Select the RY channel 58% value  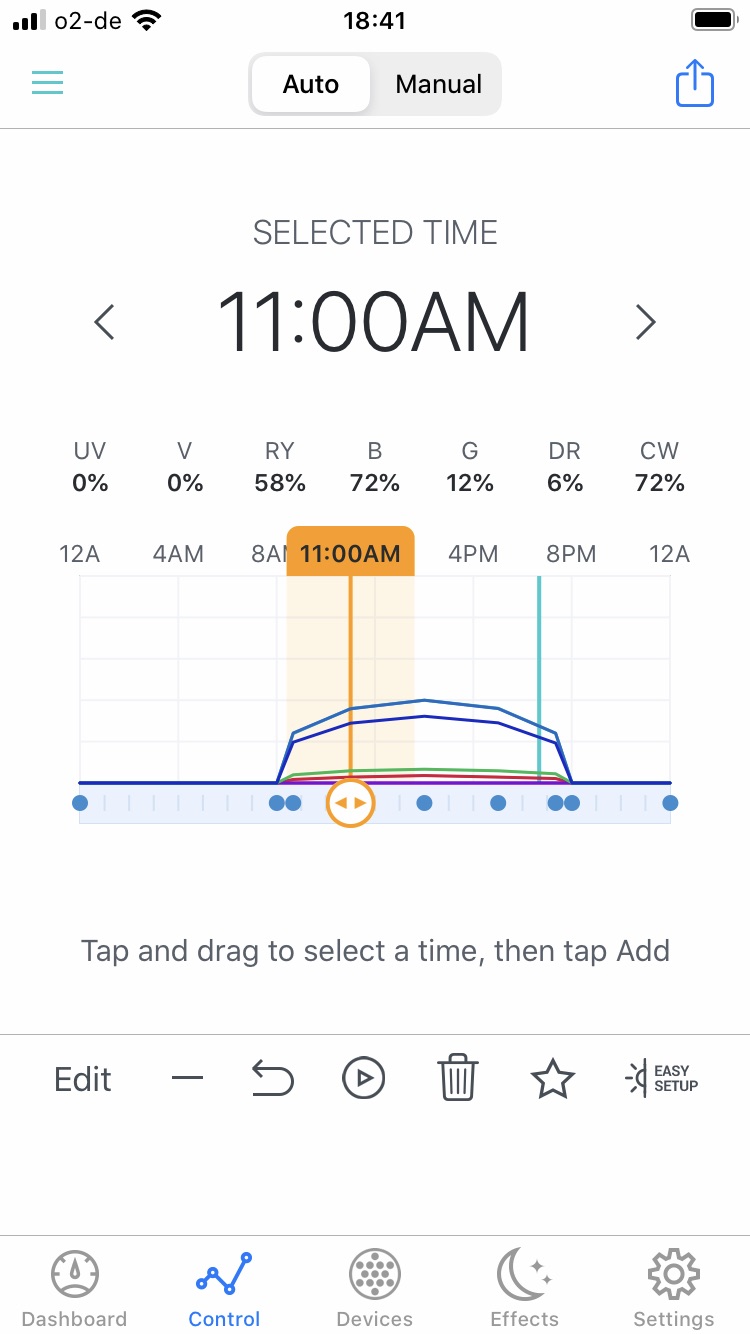[x=280, y=483]
